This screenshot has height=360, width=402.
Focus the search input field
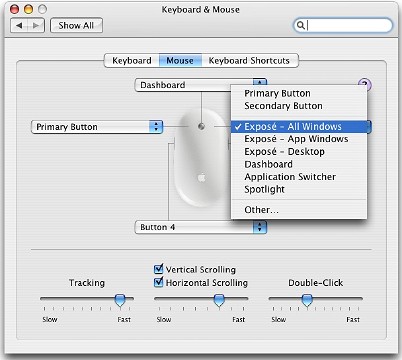pyautogui.click(x=343, y=25)
